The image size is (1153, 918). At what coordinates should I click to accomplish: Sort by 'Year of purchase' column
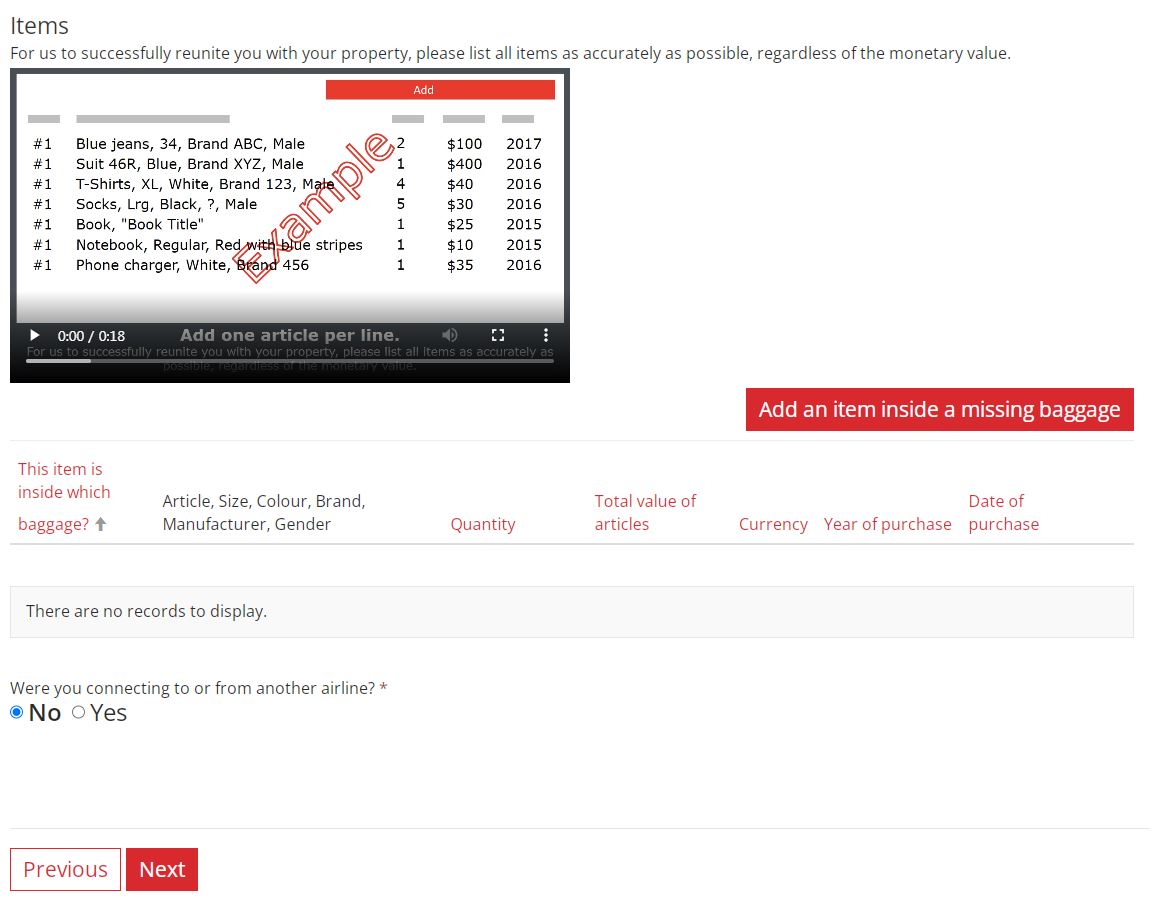(x=887, y=524)
